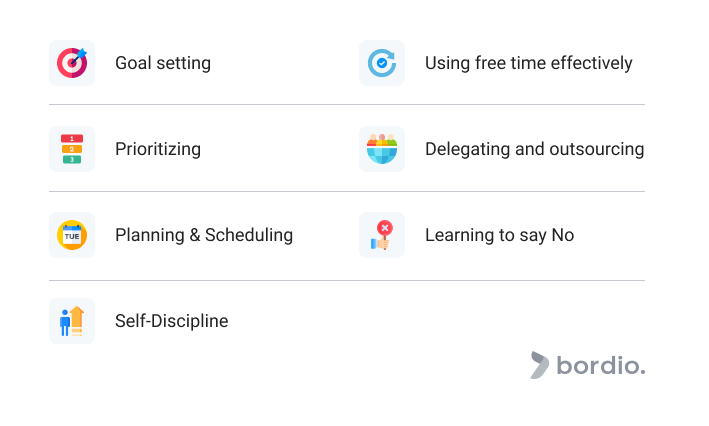Select the Self-Discipline text

click(171, 321)
